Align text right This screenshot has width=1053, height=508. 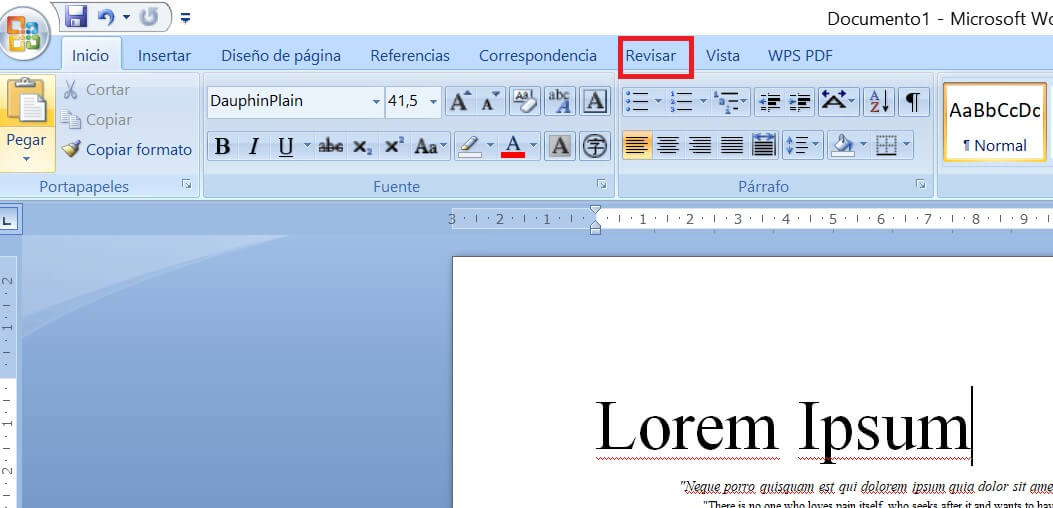pos(700,144)
